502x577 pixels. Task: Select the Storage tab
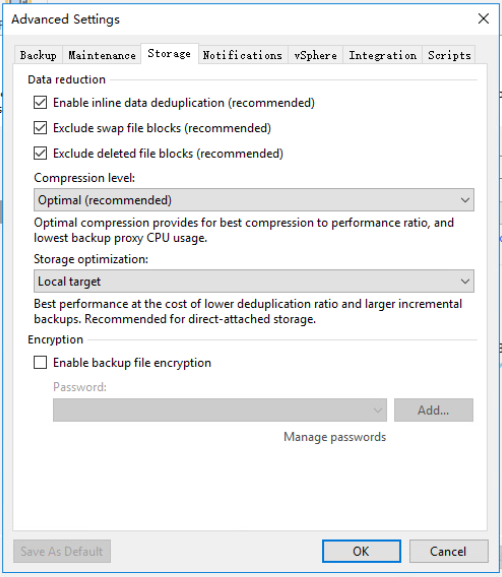pos(169,54)
